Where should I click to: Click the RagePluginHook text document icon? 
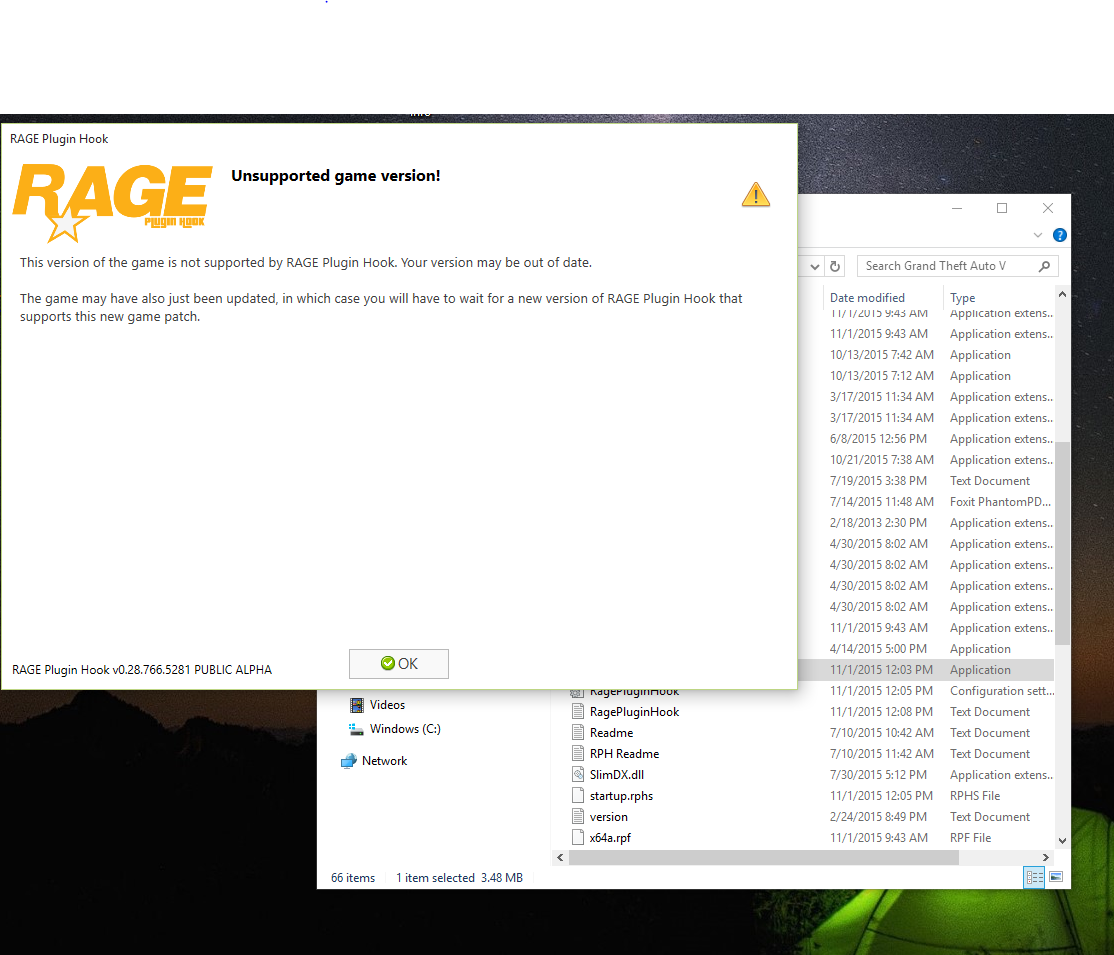point(578,711)
